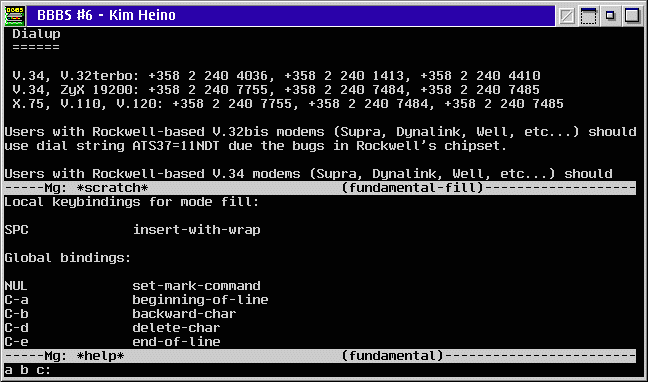Screen dimensions: 648x382
Task: Minimize the window using the small-square button
Action: [x=610, y=16]
